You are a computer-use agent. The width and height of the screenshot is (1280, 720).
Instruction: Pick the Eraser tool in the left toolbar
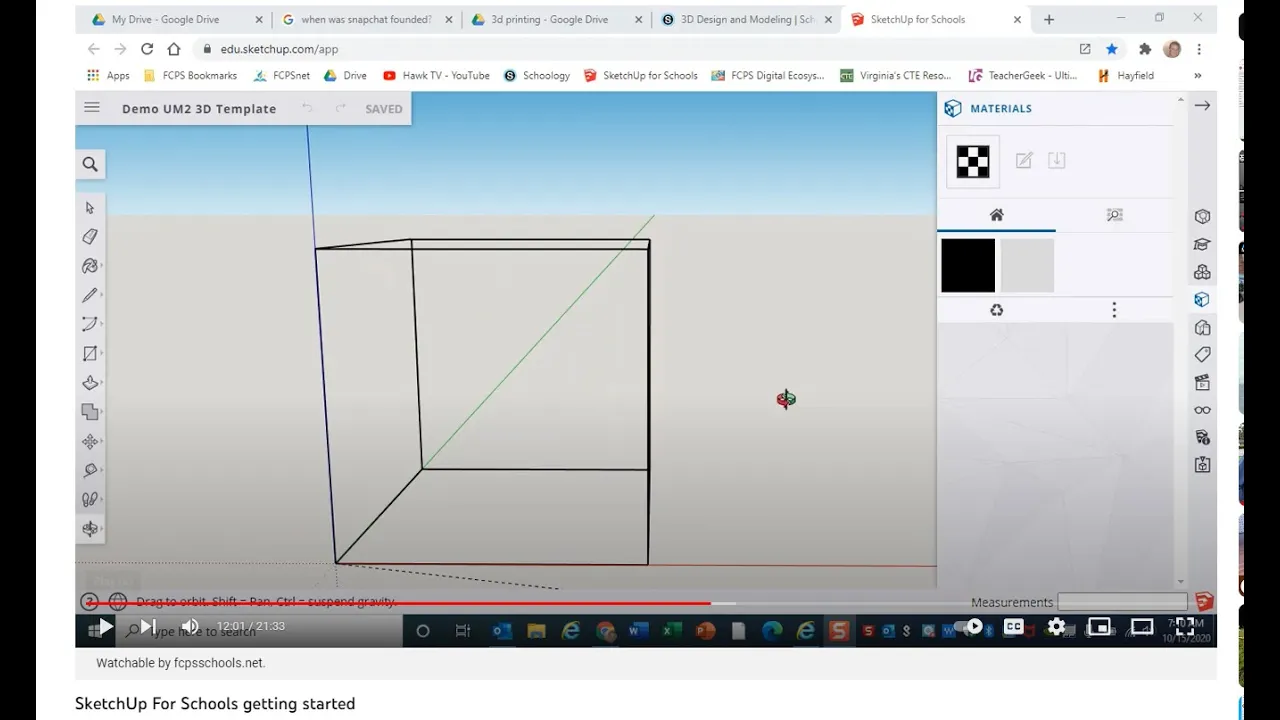[90, 237]
